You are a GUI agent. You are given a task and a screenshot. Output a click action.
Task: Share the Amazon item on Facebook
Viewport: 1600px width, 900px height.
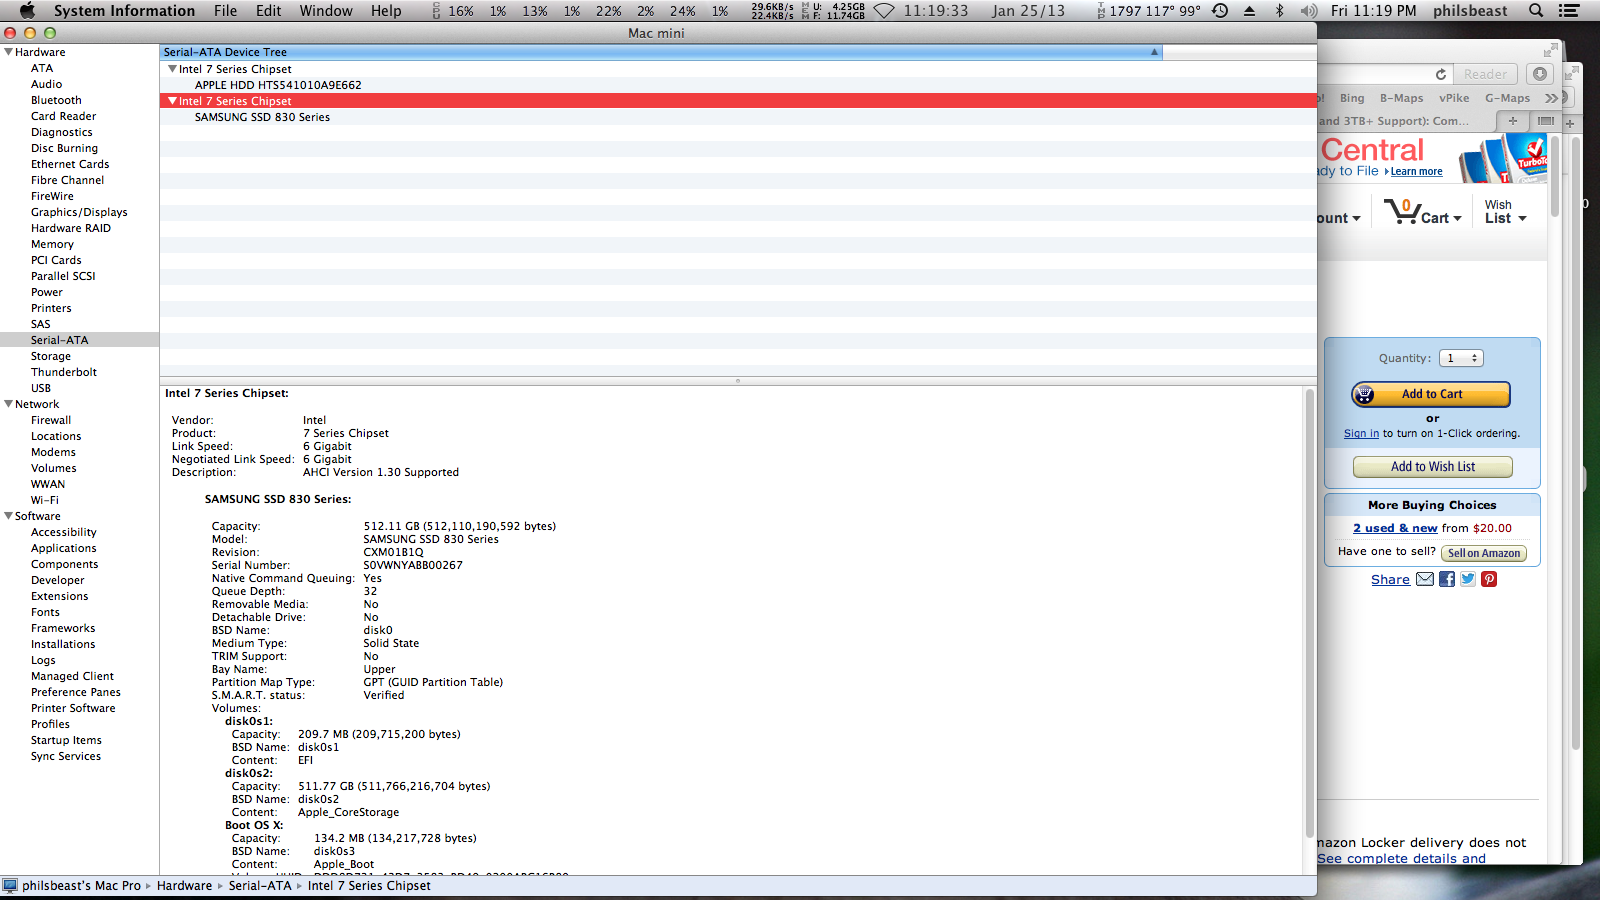tap(1447, 579)
